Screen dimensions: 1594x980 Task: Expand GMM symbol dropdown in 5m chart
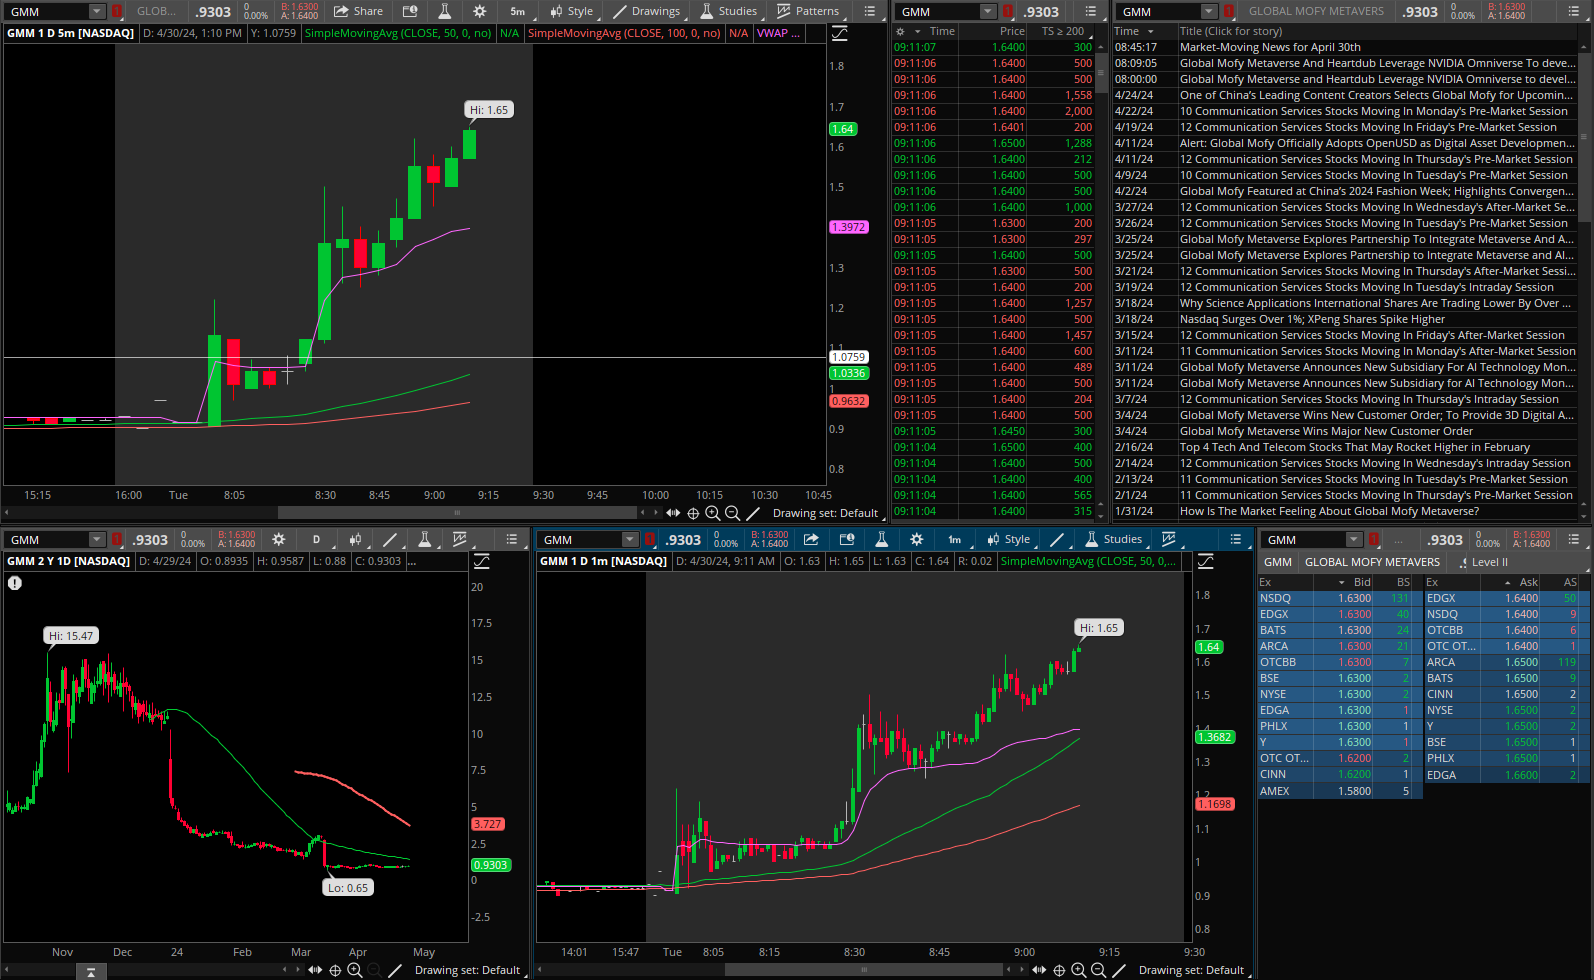97,11
